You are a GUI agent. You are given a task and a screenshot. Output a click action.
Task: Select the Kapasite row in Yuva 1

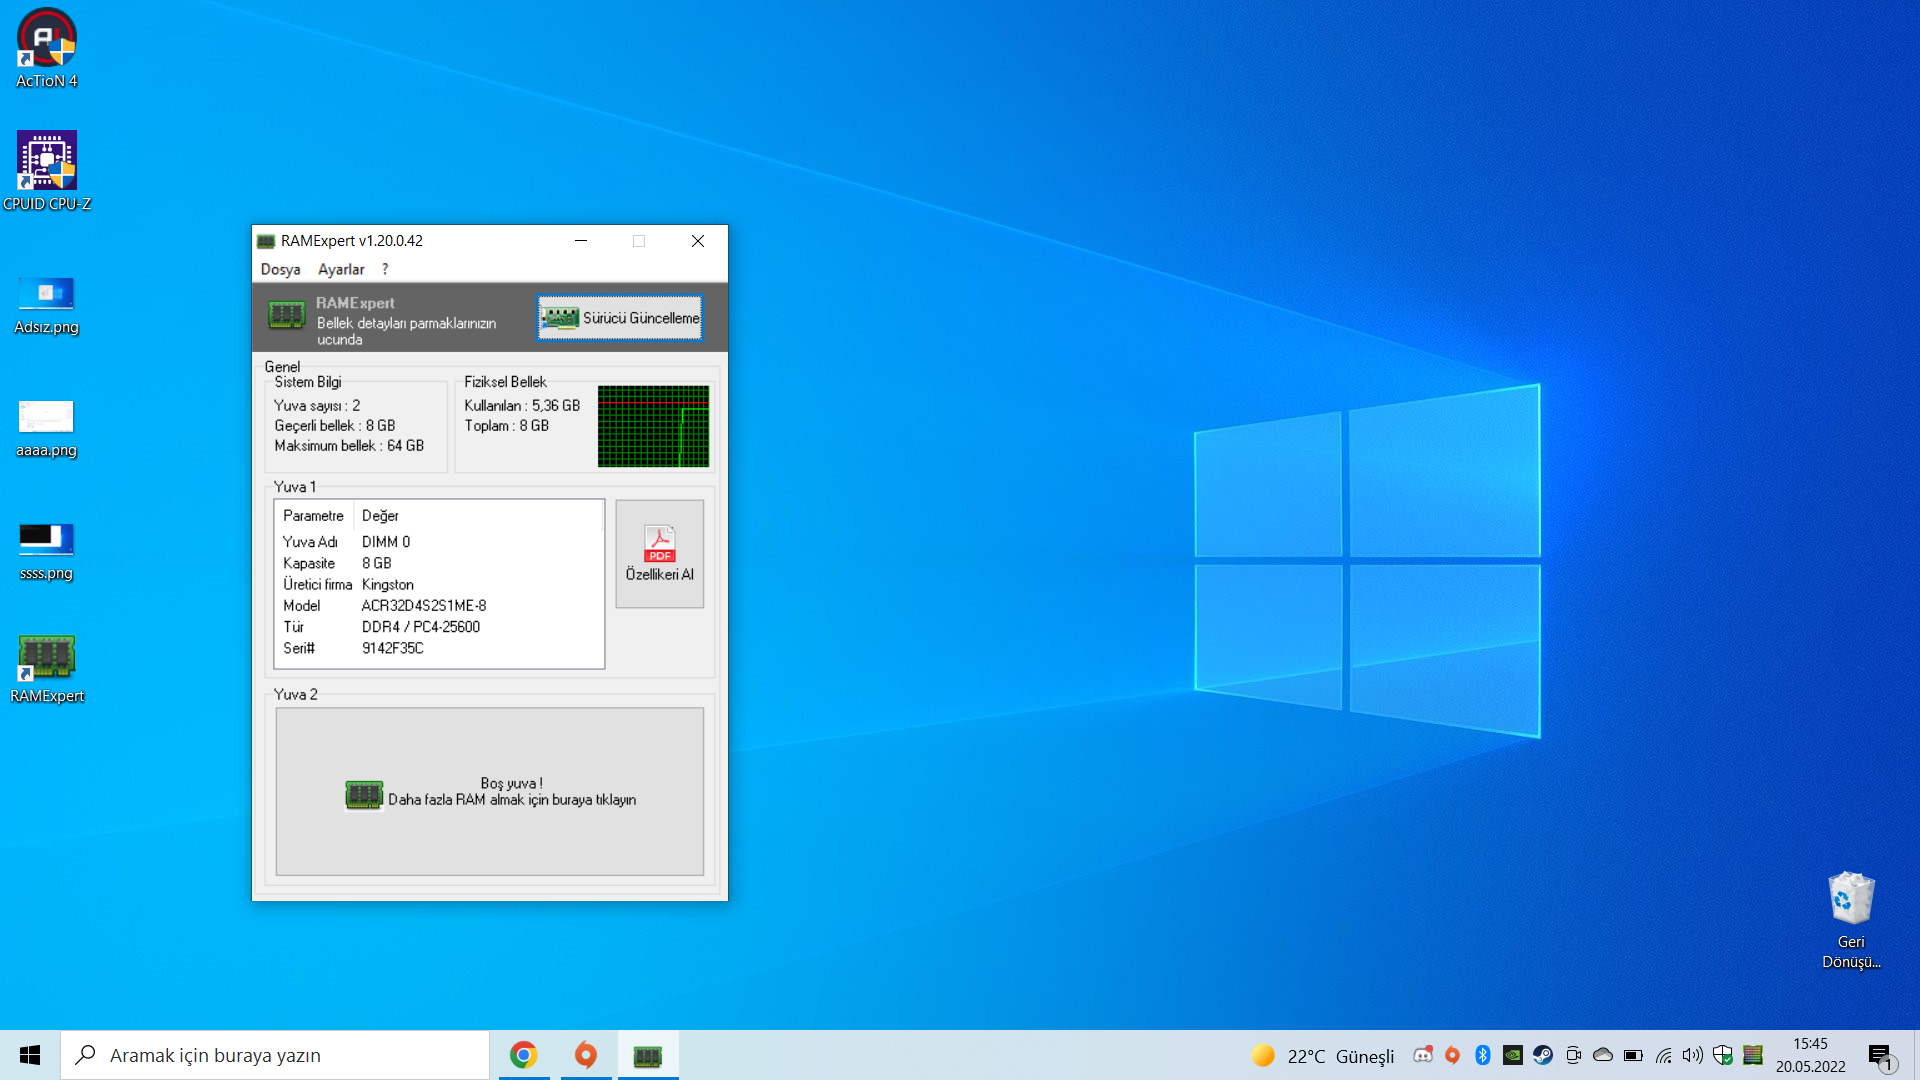[x=376, y=563]
